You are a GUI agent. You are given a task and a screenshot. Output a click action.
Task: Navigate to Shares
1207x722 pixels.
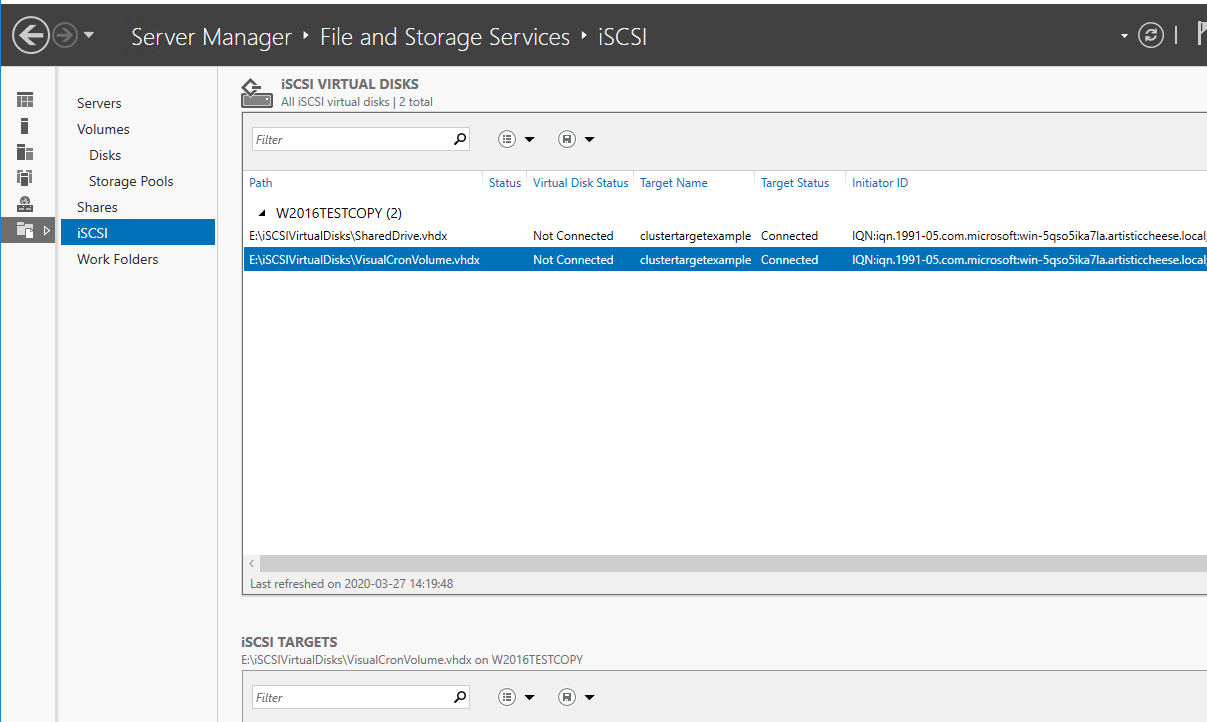click(97, 207)
